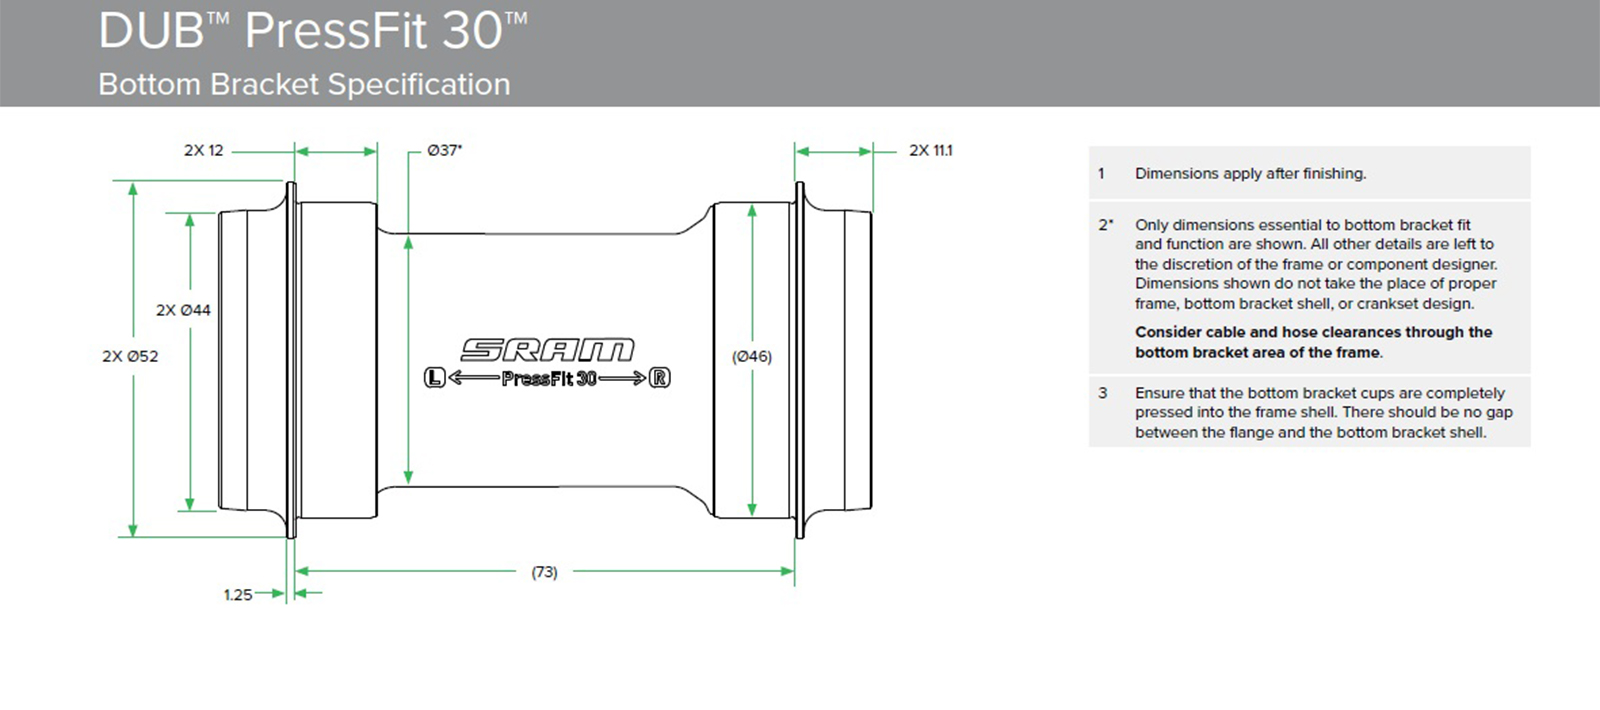Select note starting "Ensure that the bottom bracket cups"
Image resolution: width=1600 pixels, height=710 pixels.
click(x=1324, y=413)
